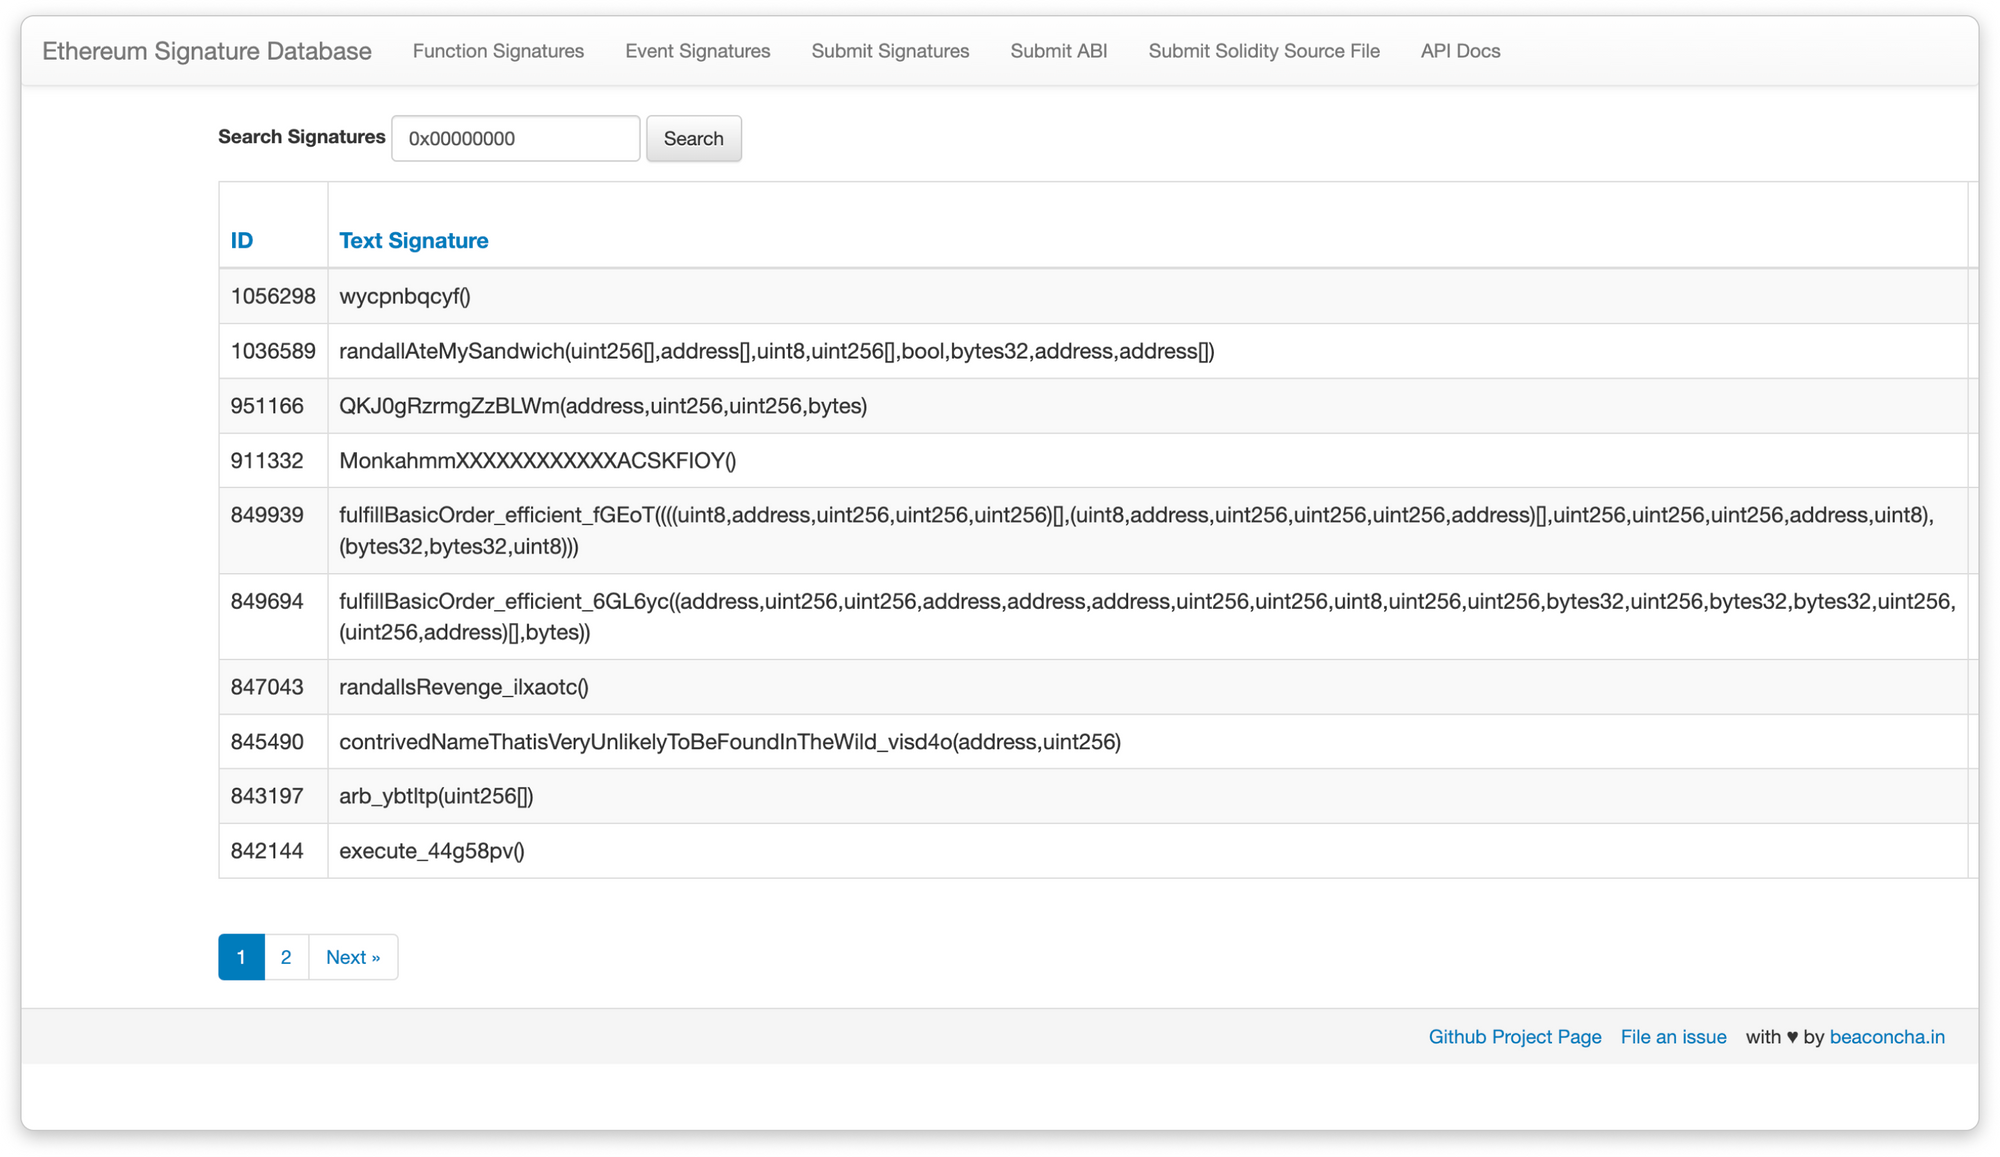Visit beaconcha.in footer link
Image resolution: width=2000 pixels, height=1157 pixels.
(x=1887, y=1037)
